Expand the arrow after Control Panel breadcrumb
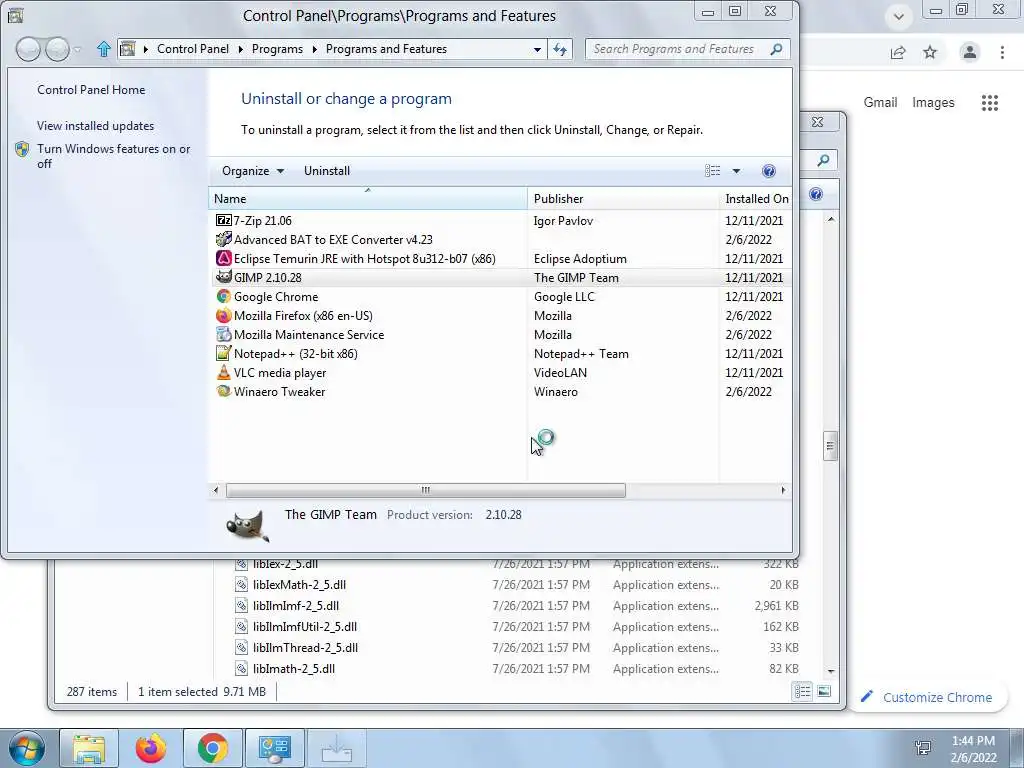 point(240,49)
